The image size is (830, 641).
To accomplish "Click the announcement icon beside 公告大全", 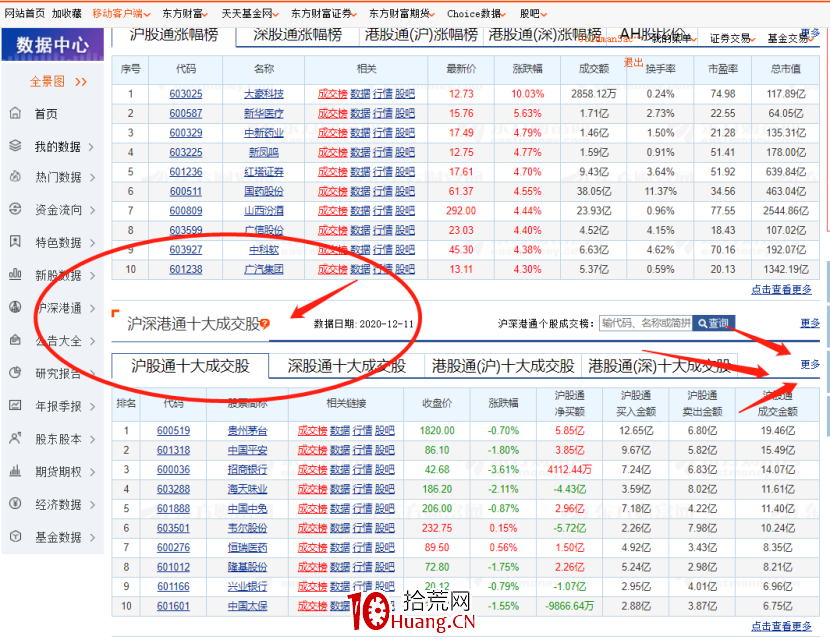I will [15, 340].
